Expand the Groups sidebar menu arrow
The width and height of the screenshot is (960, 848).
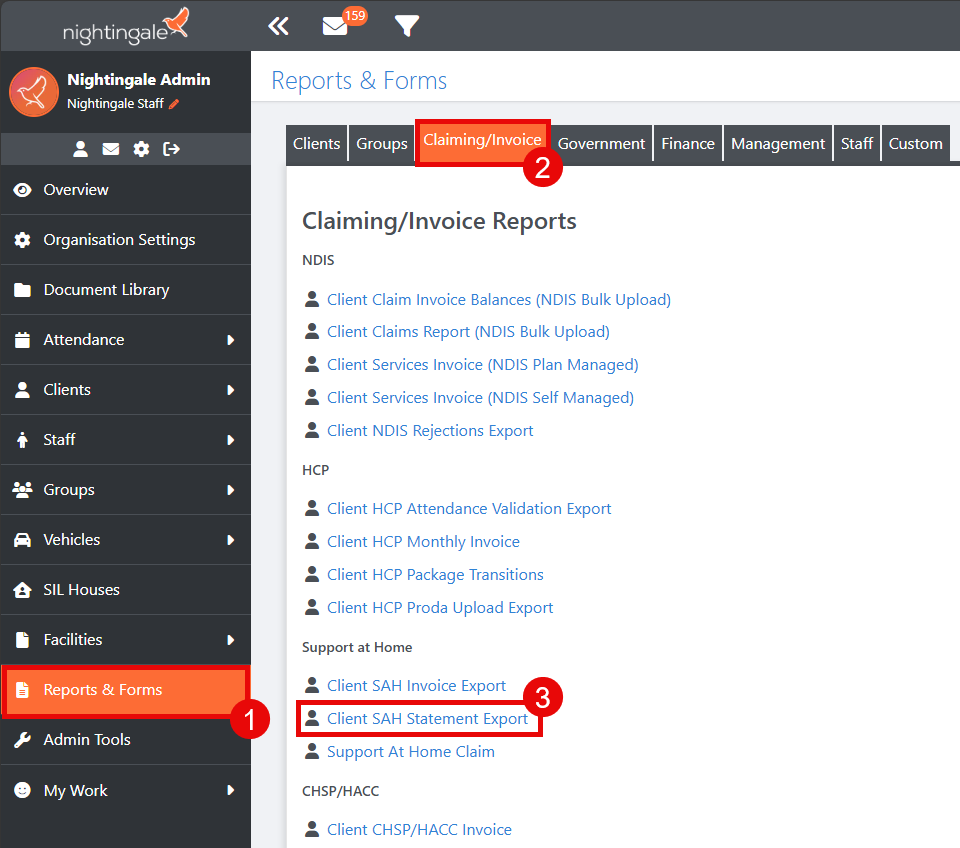(x=231, y=490)
